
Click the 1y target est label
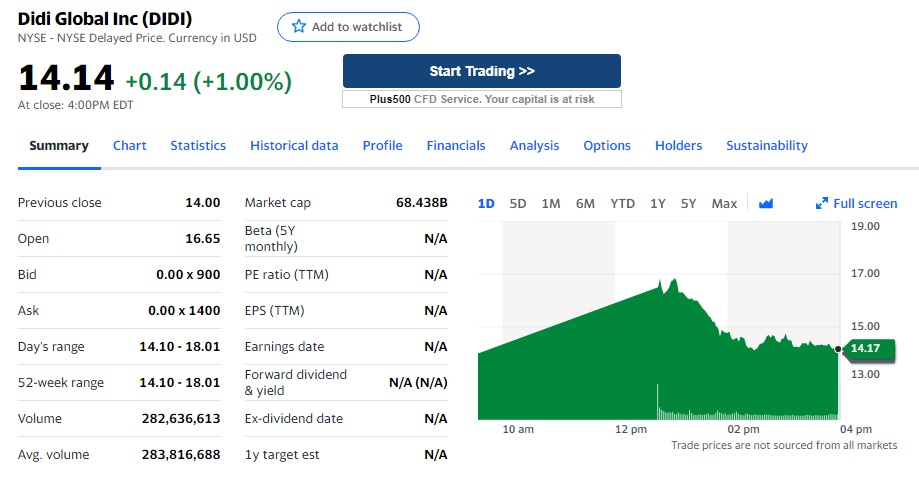tap(282, 454)
